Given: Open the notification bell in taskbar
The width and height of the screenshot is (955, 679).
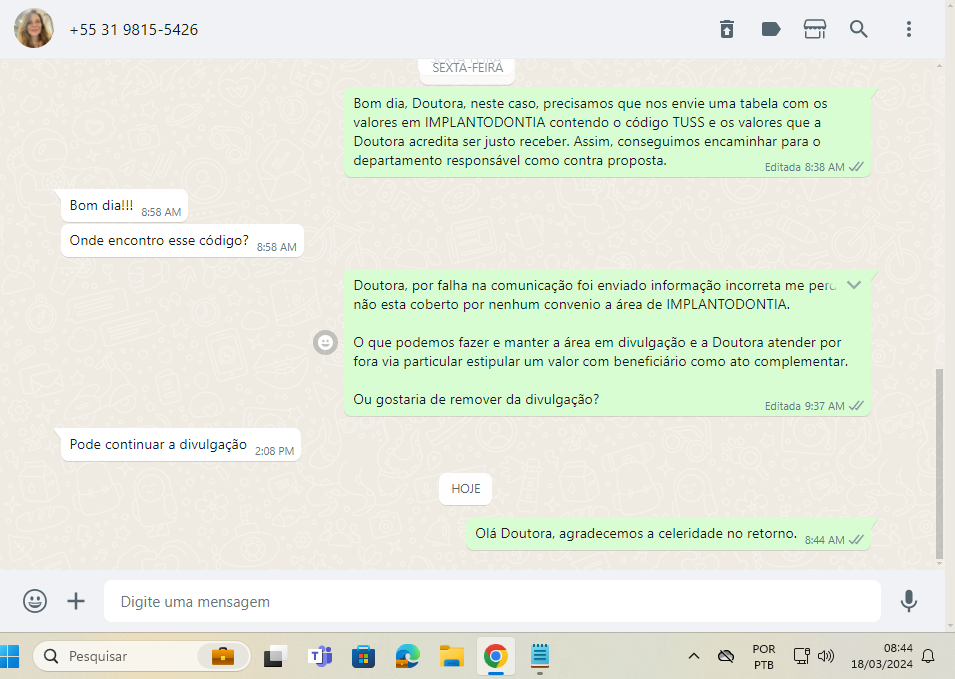Looking at the screenshot, I should (928, 656).
